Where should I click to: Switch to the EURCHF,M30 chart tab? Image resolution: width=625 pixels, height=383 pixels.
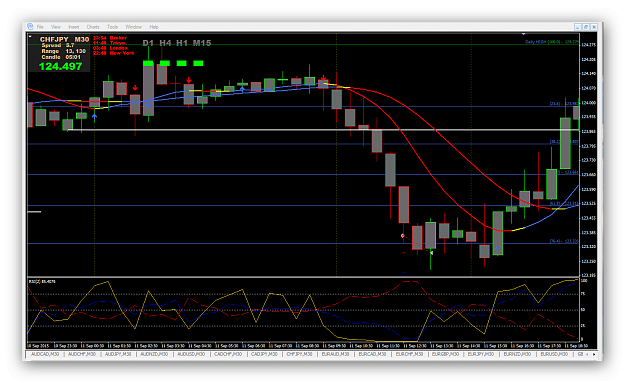(409, 354)
